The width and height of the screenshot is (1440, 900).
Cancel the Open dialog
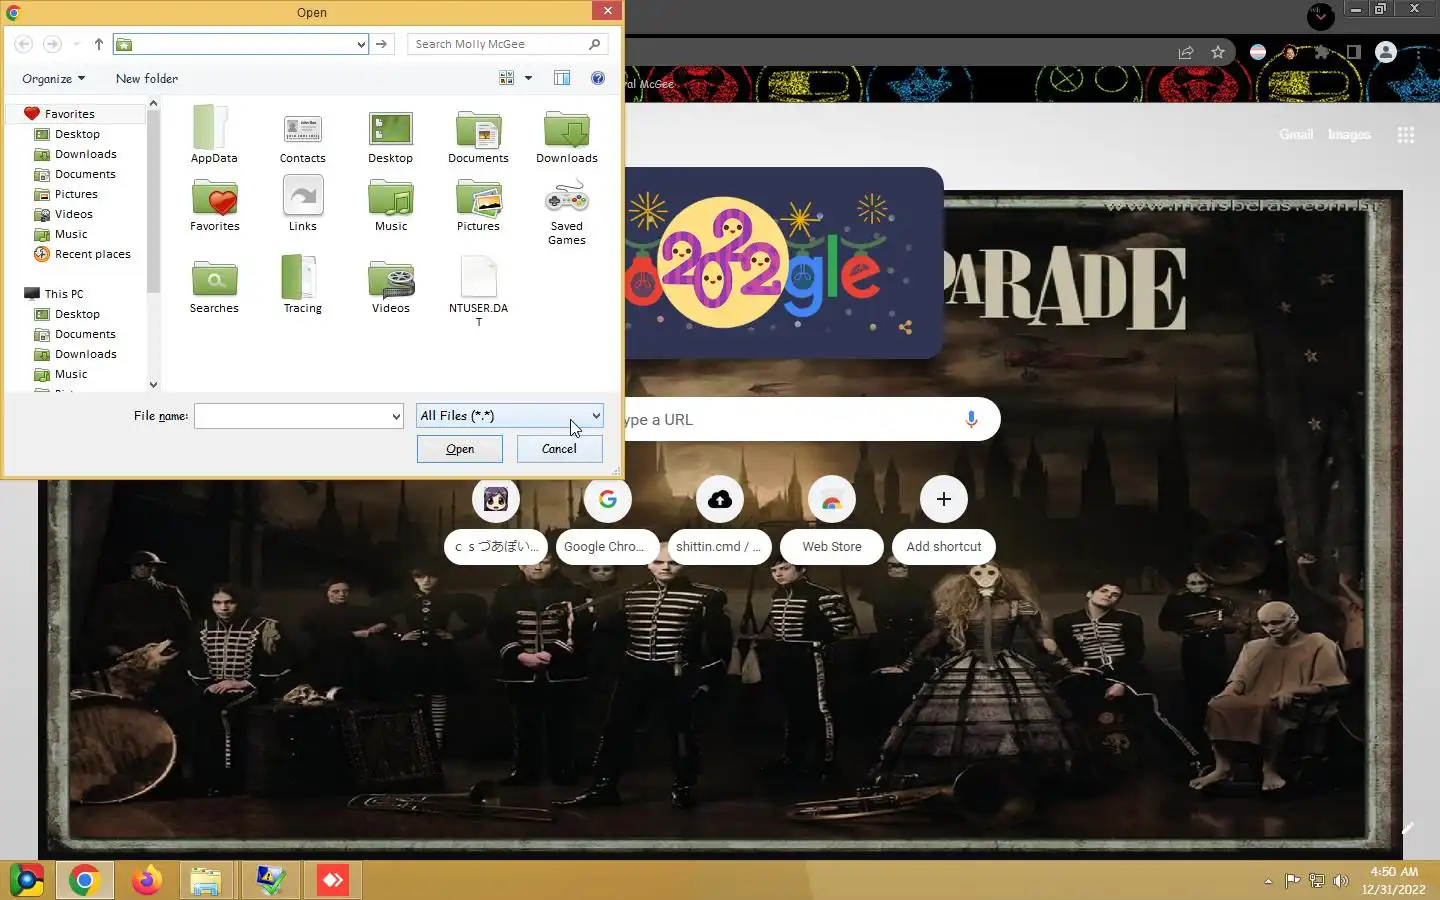point(559,449)
